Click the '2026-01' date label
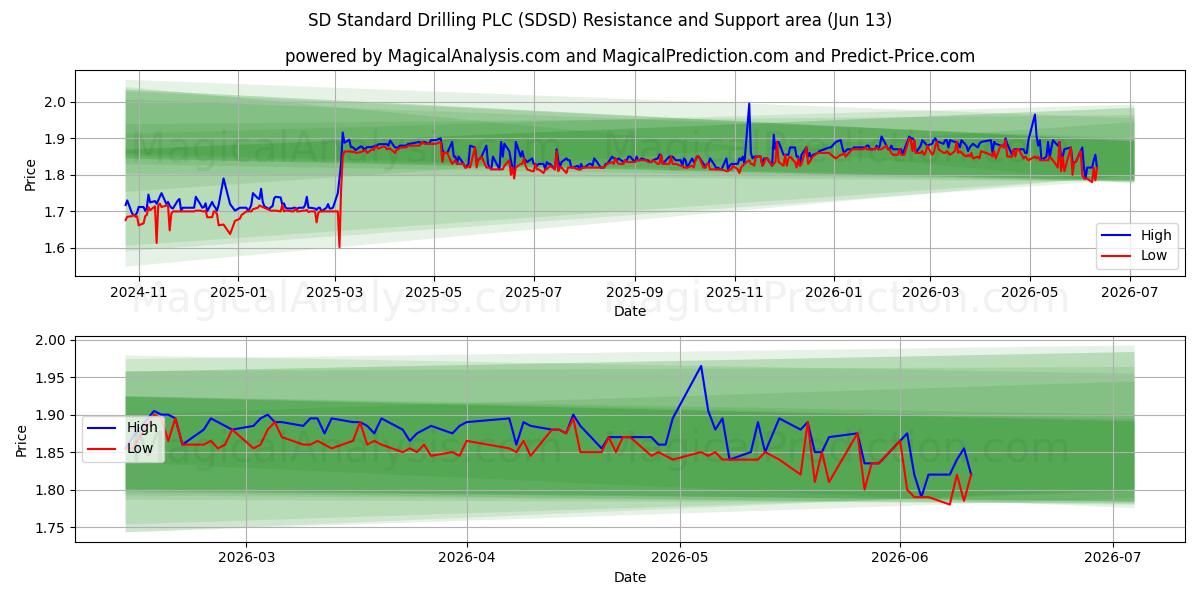This screenshot has height=600, width=1200. point(833,292)
